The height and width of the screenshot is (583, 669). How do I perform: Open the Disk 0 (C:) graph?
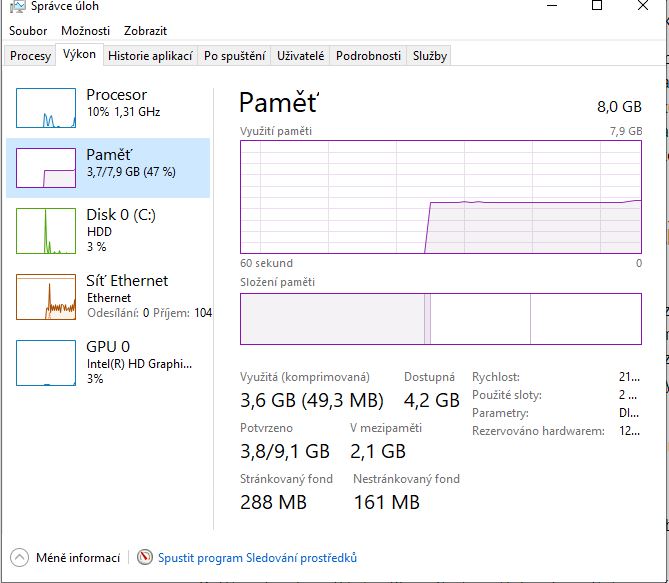[x=46, y=229]
